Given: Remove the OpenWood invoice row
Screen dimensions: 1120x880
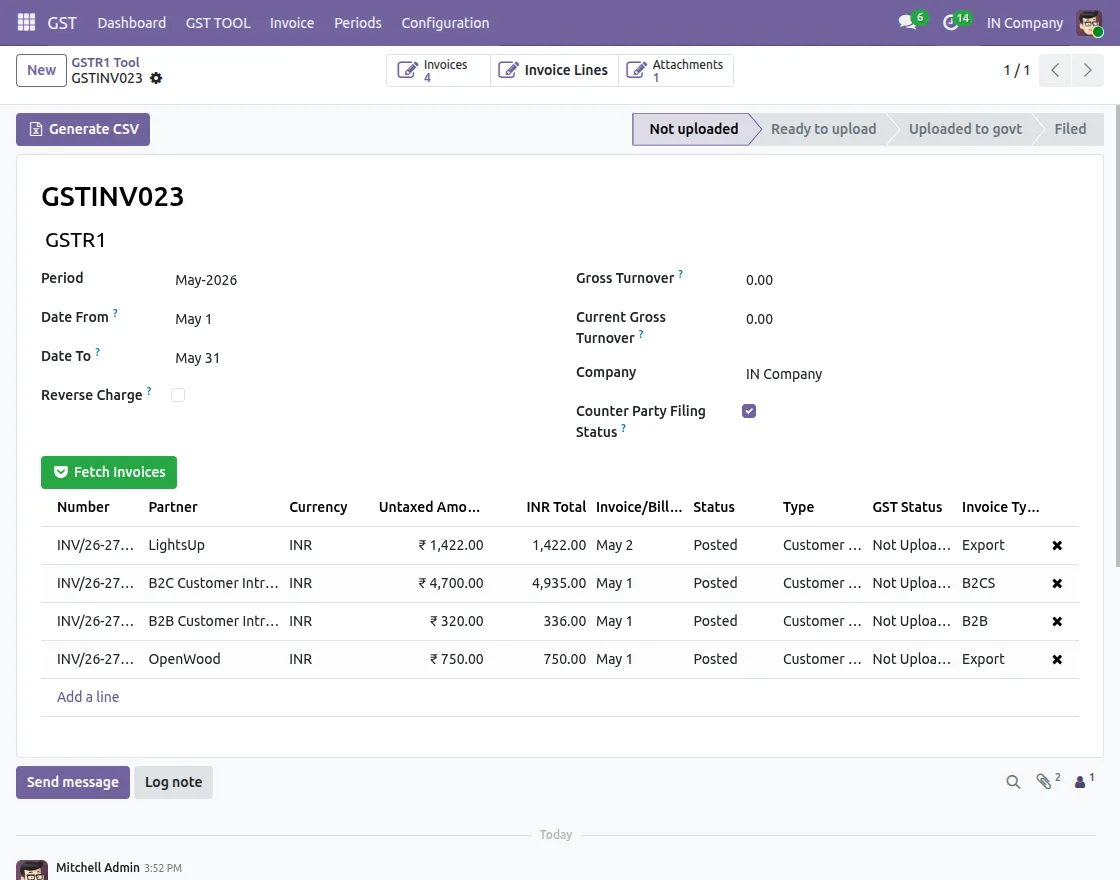Looking at the screenshot, I should click(1057, 659).
